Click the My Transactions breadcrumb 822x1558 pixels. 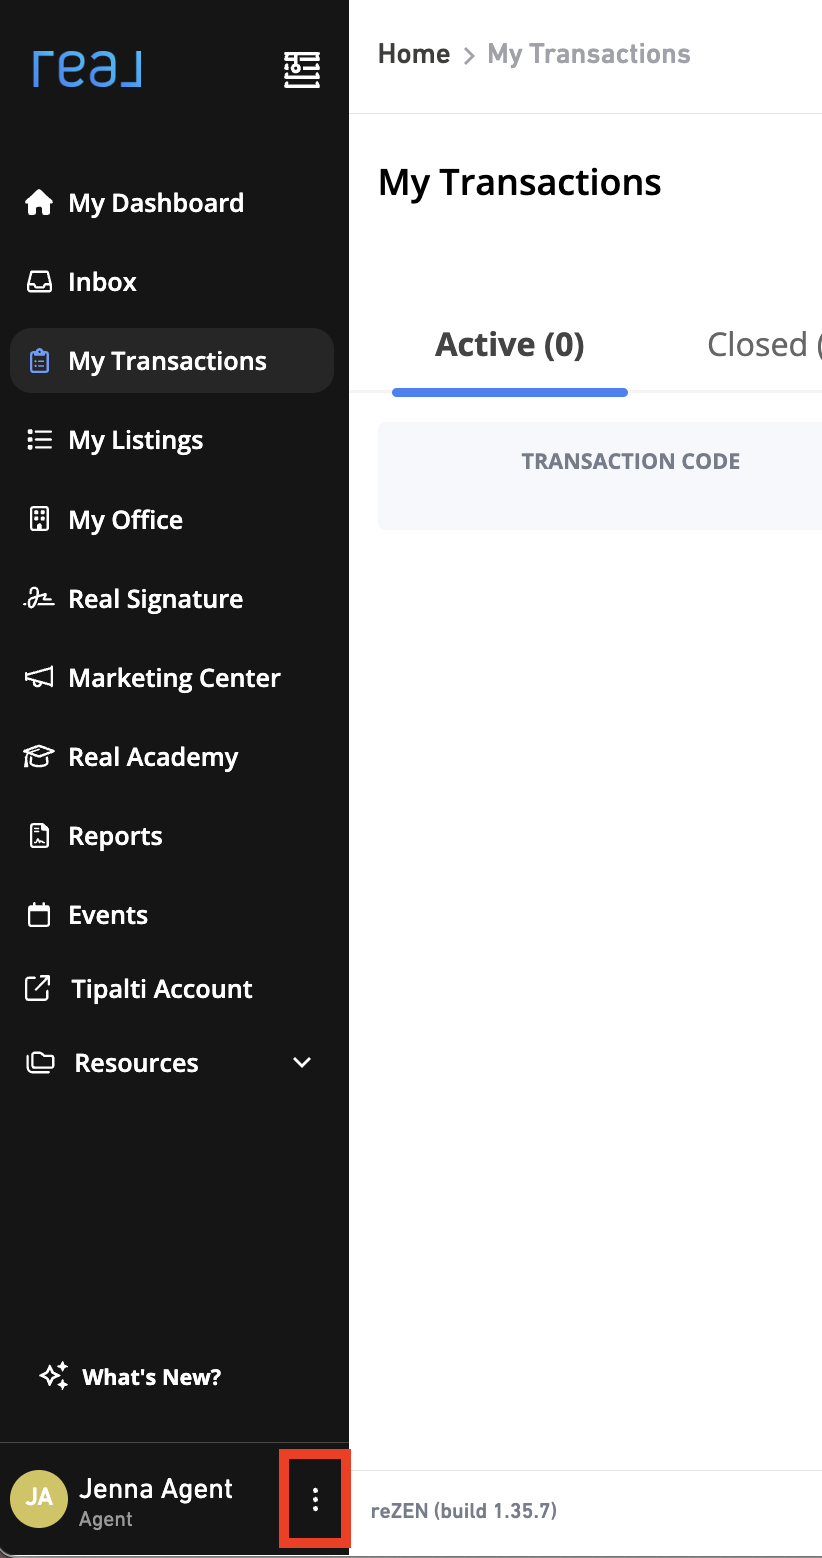click(x=589, y=54)
